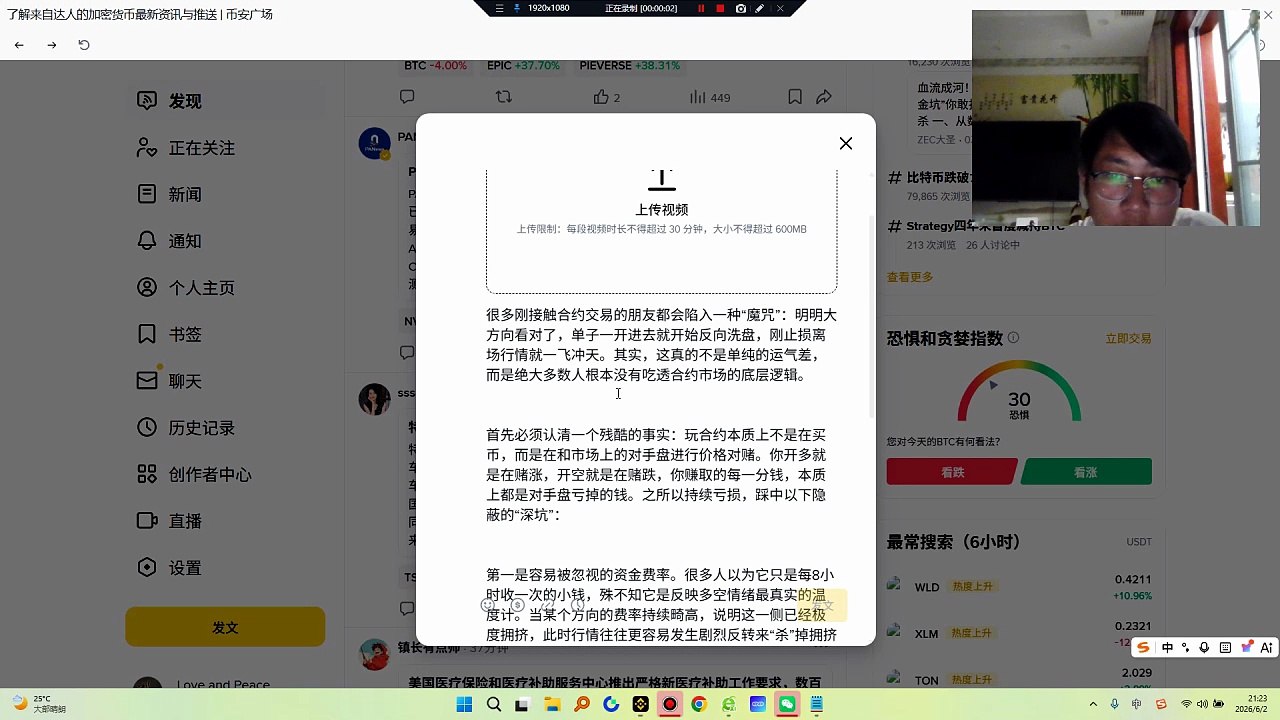Stop the screen recording
The width and height of the screenshot is (1280, 720).
[x=720, y=8]
